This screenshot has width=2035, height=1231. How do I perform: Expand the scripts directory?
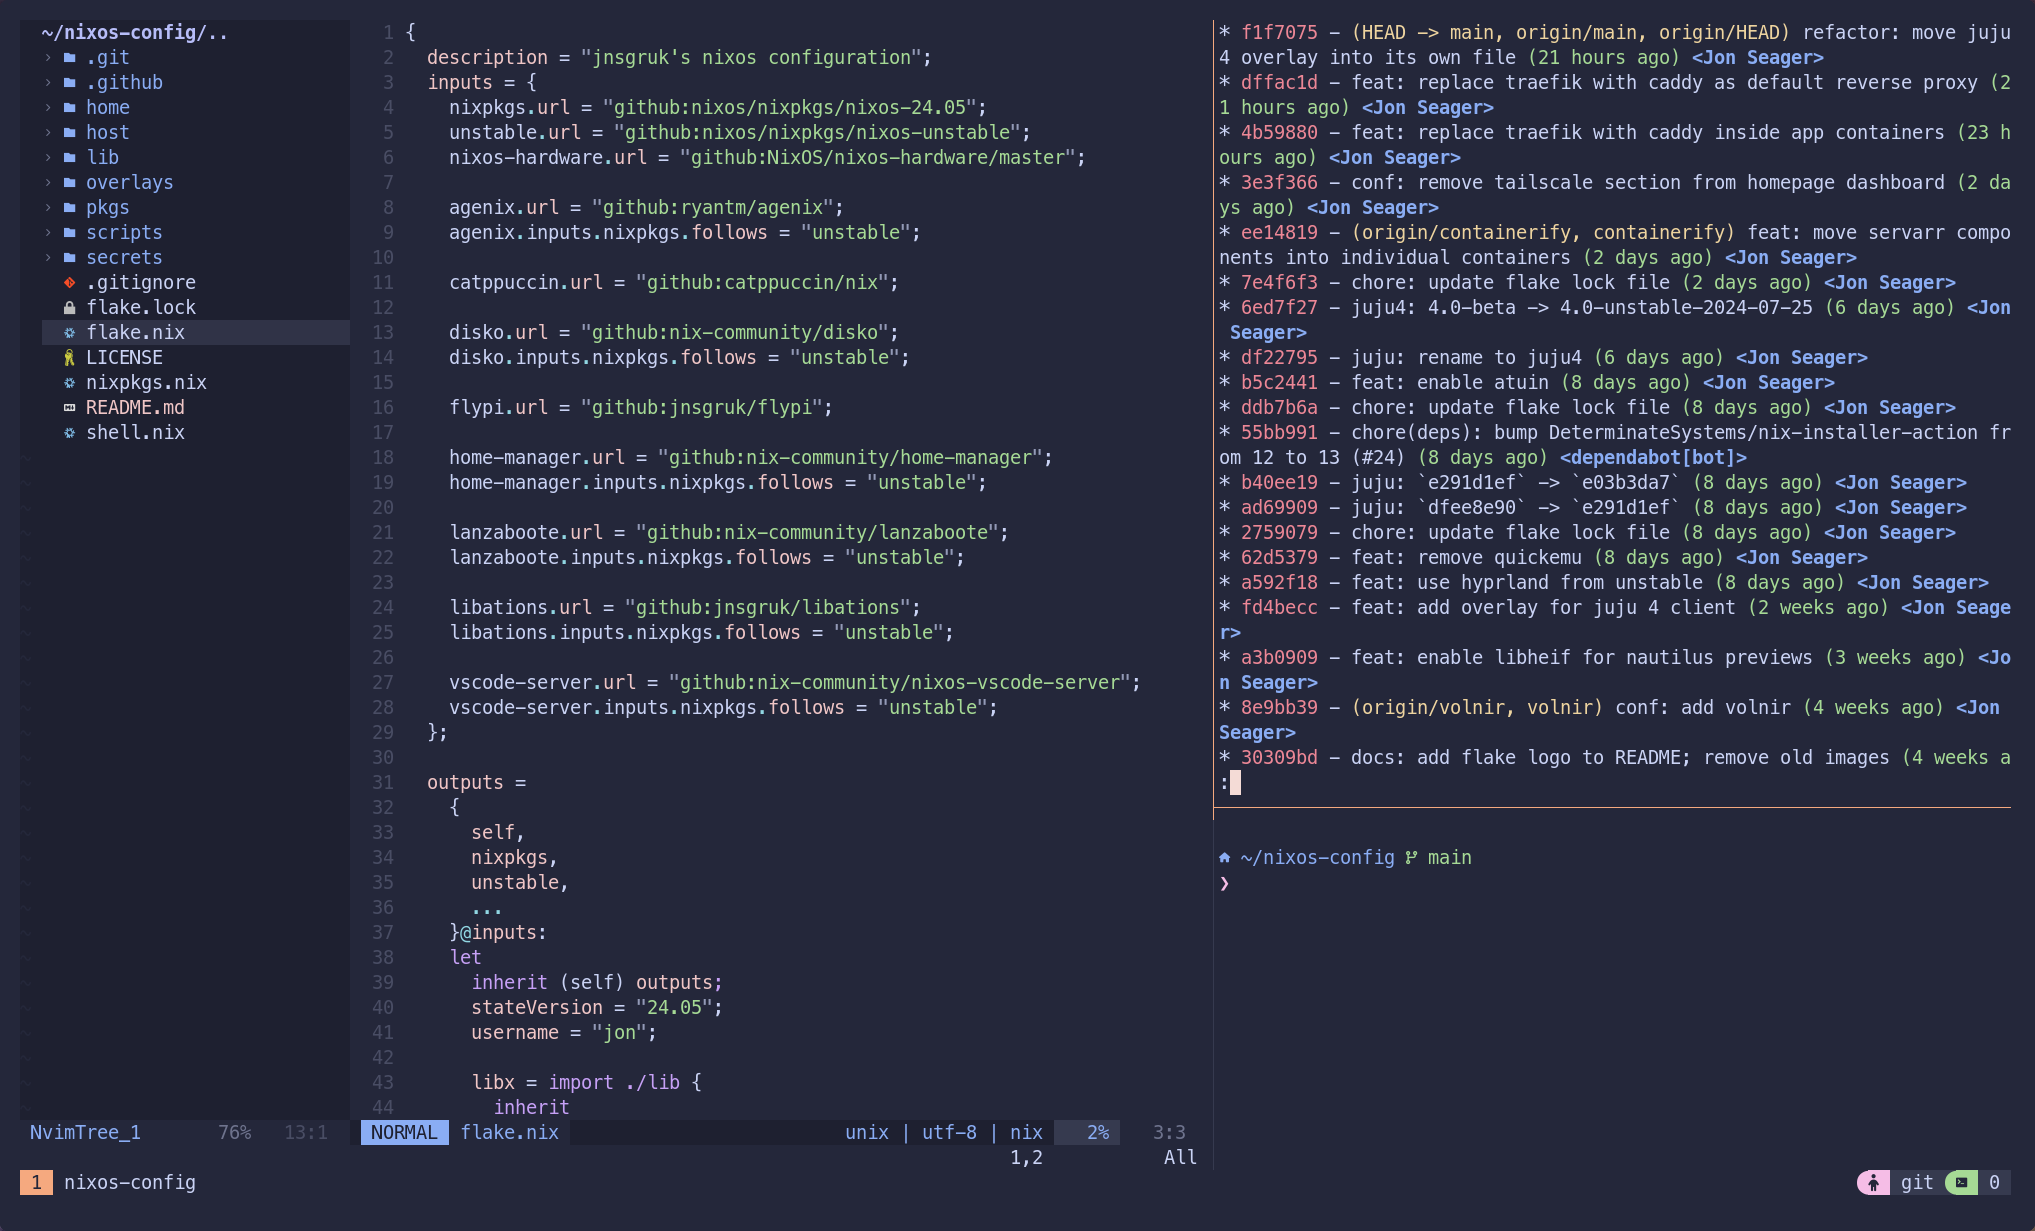pyautogui.click(x=48, y=233)
